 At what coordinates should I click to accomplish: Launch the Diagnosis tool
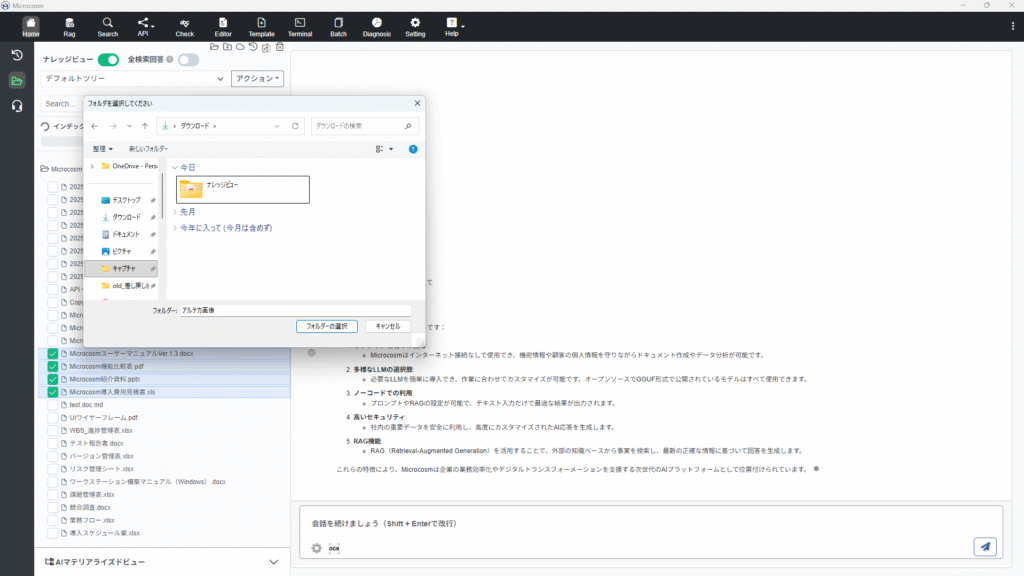coord(376,26)
